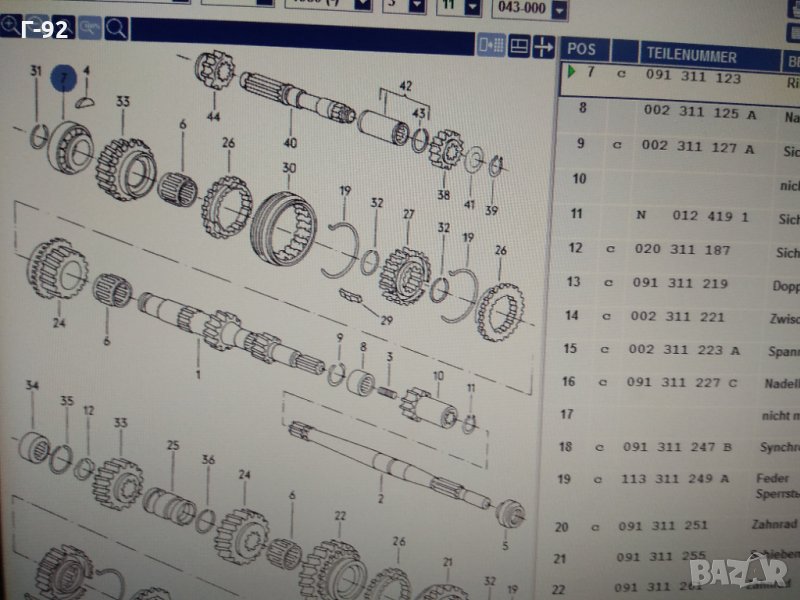This screenshot has width=800, height=600.
Task: Switch to the diagram-with-list layout icon
Action: [491, 45]
